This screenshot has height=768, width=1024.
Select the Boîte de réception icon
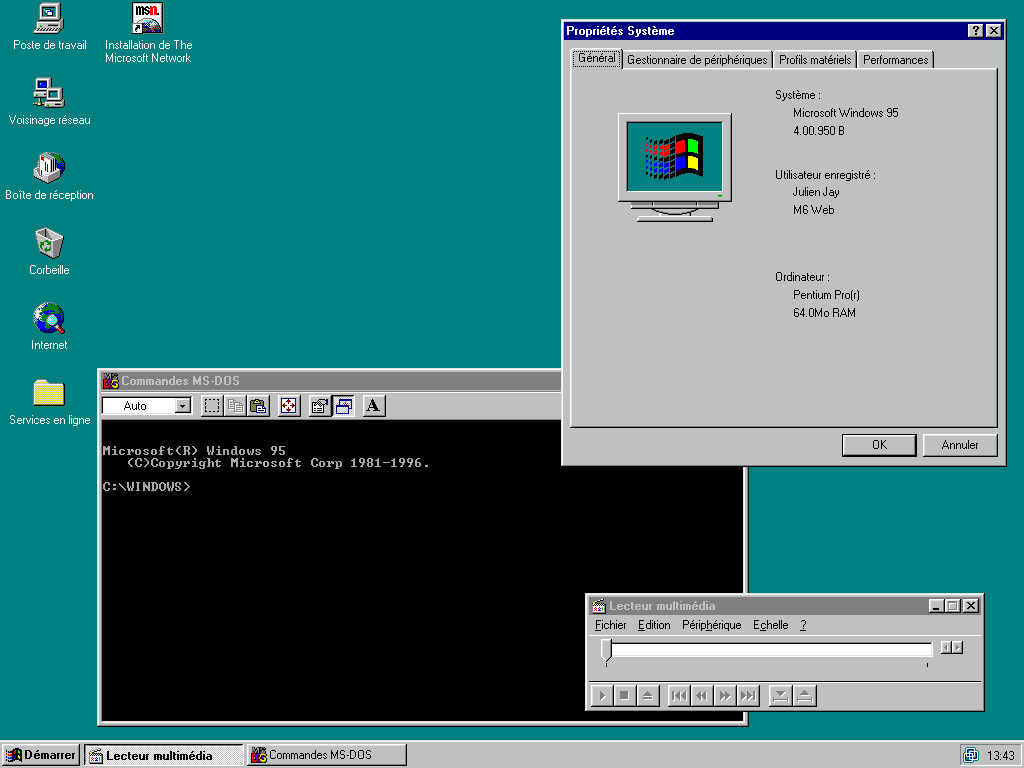(x=49, y=176)
